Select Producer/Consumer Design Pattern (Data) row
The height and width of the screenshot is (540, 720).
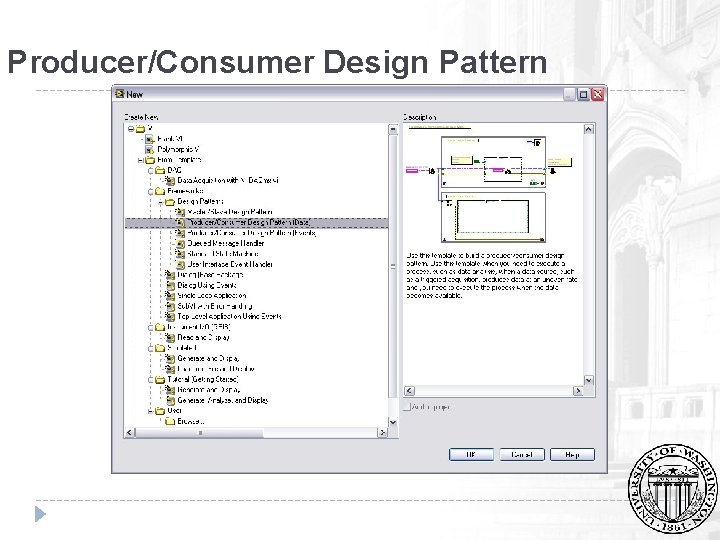click(257, 223)
